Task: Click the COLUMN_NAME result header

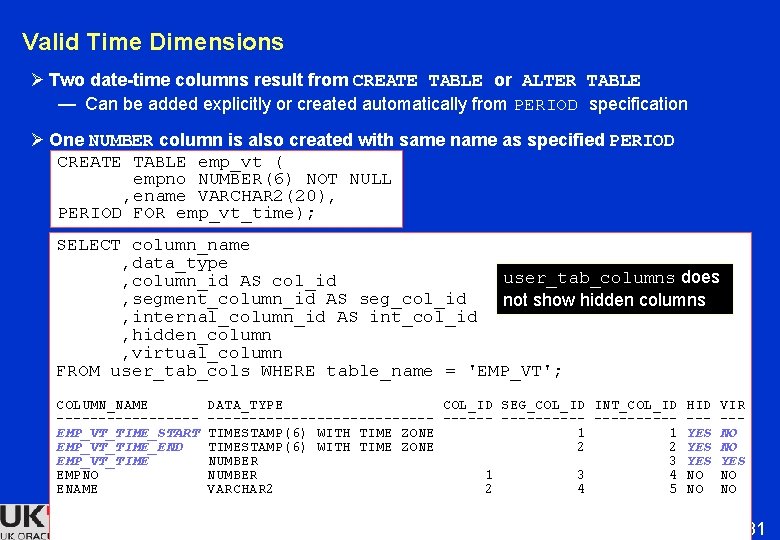Action: [x=101, y=405]
